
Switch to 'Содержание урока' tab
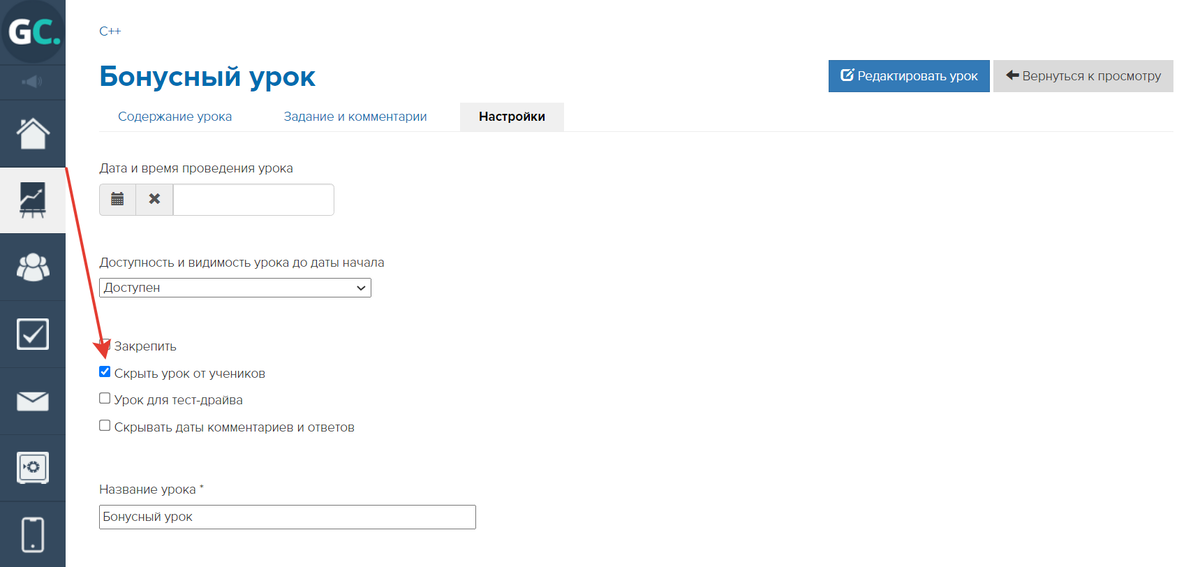click(175, 117)
